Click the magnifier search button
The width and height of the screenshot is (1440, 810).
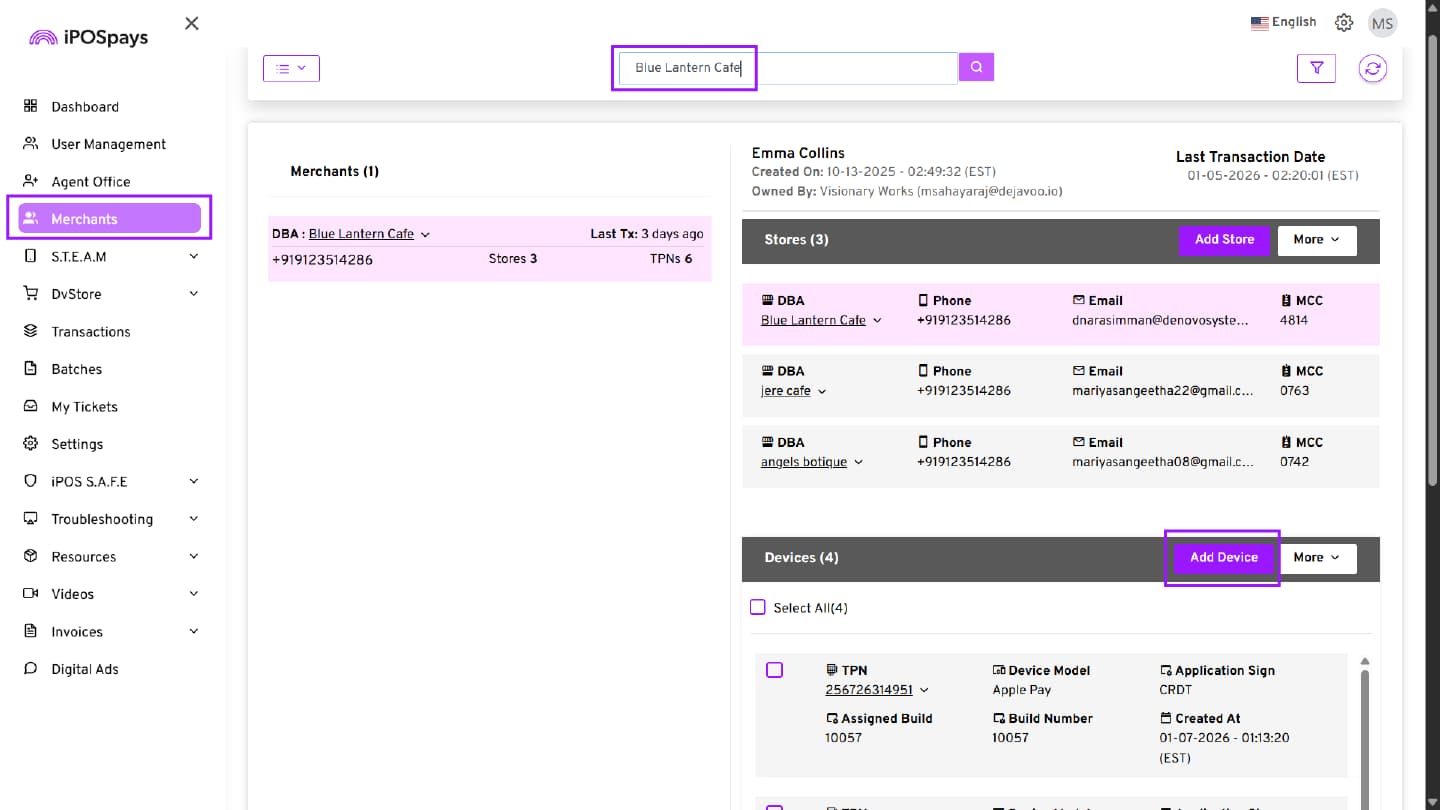(x=976, y=67)
